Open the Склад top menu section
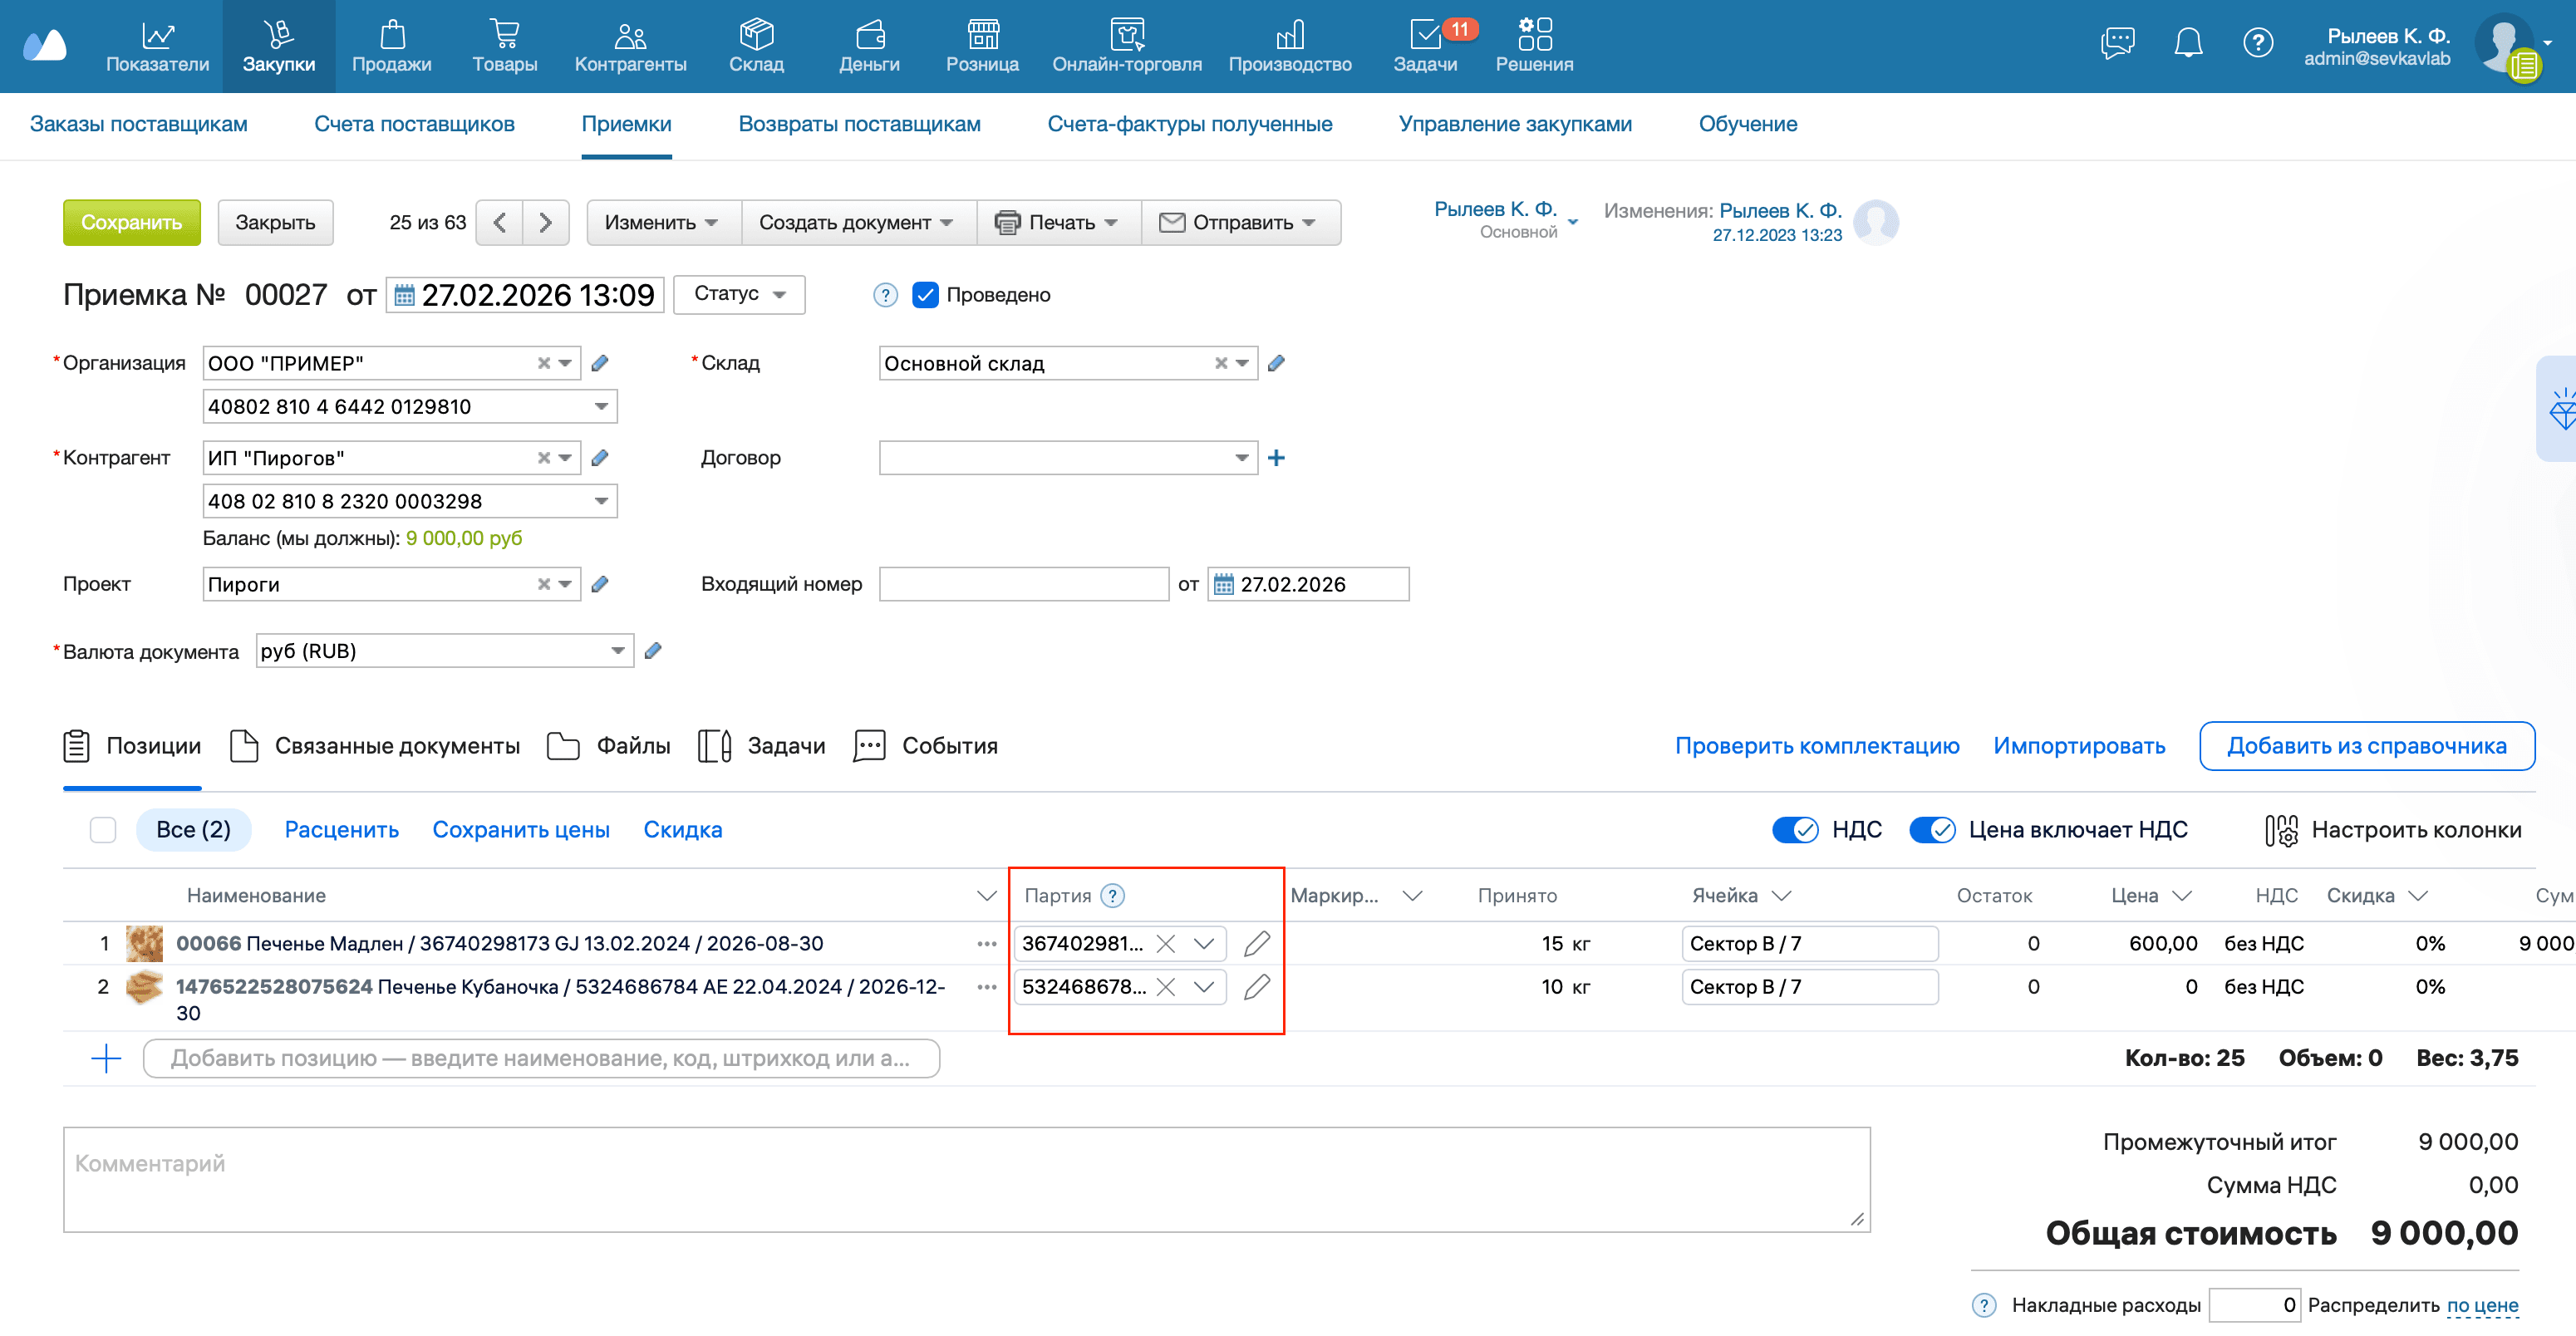Image resolution: width=2576 pixels, height=1336 pixels. pos(756,46)
